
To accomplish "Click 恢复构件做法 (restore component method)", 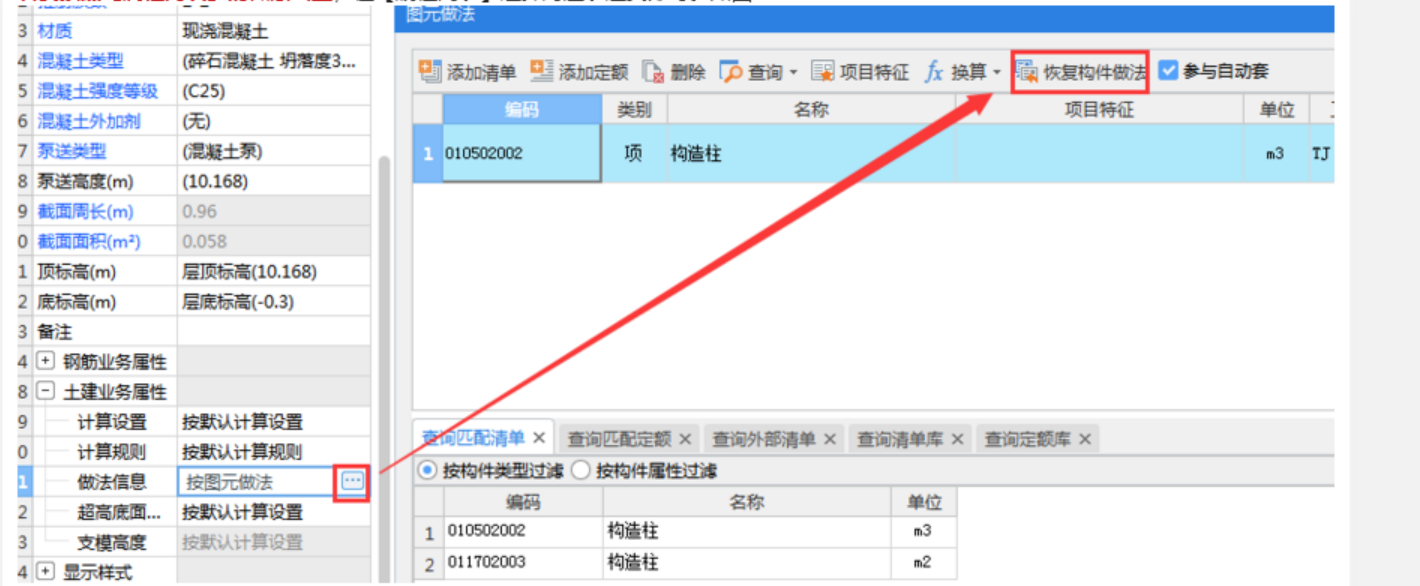I will point(1080,72).
